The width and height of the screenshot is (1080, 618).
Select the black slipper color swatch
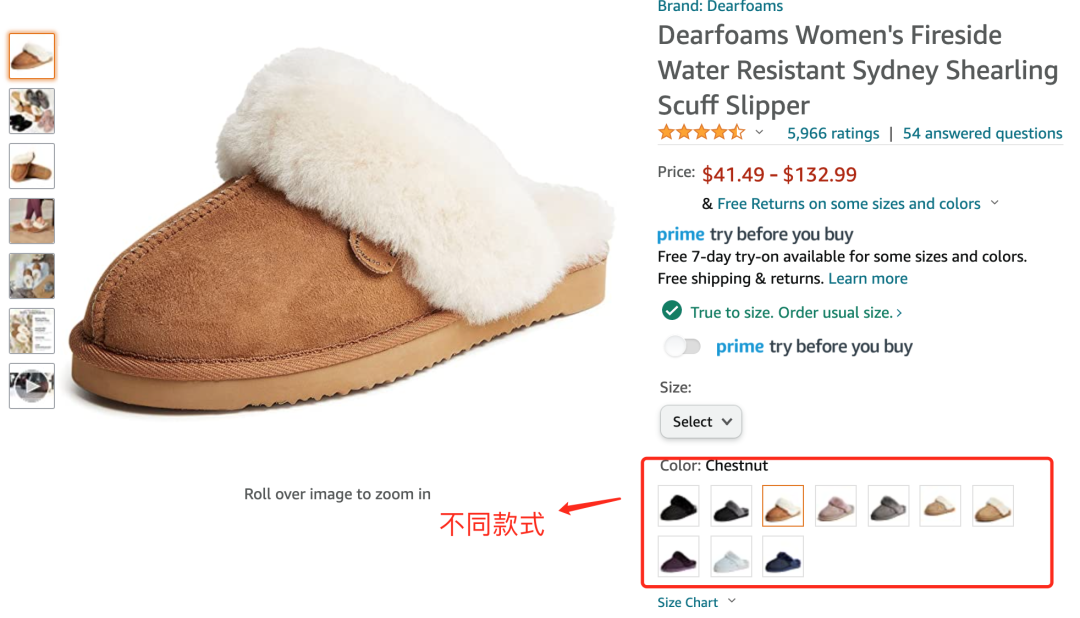click(678, 506)
